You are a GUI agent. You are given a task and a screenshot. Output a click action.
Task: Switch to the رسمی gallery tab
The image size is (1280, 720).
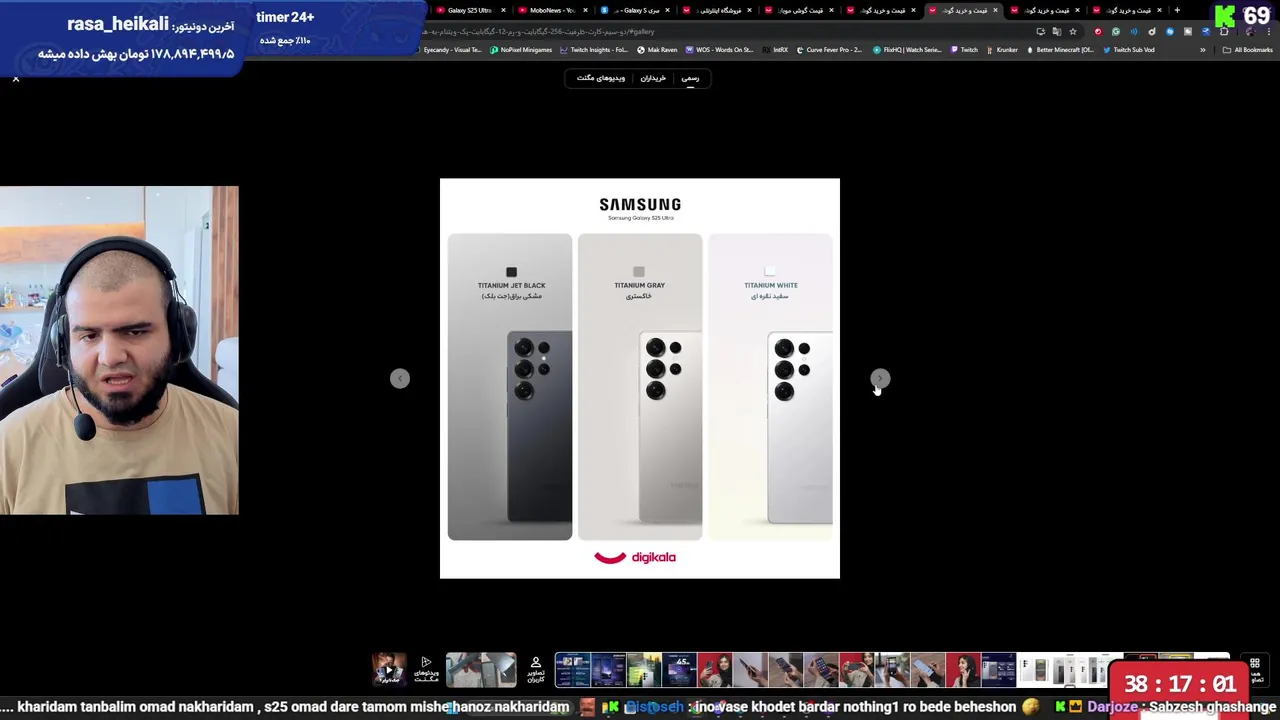click(690, 78)
